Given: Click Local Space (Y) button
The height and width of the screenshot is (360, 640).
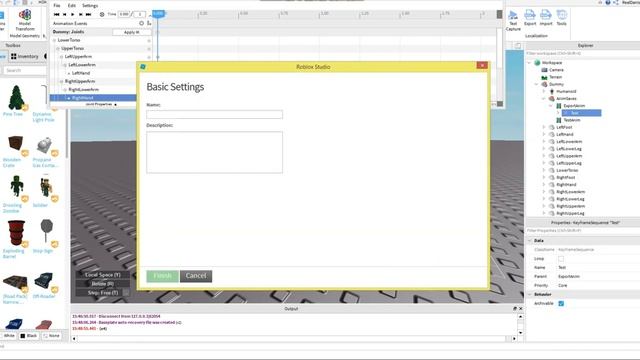Looking at the screenshot, I should [x=102, y=275].
